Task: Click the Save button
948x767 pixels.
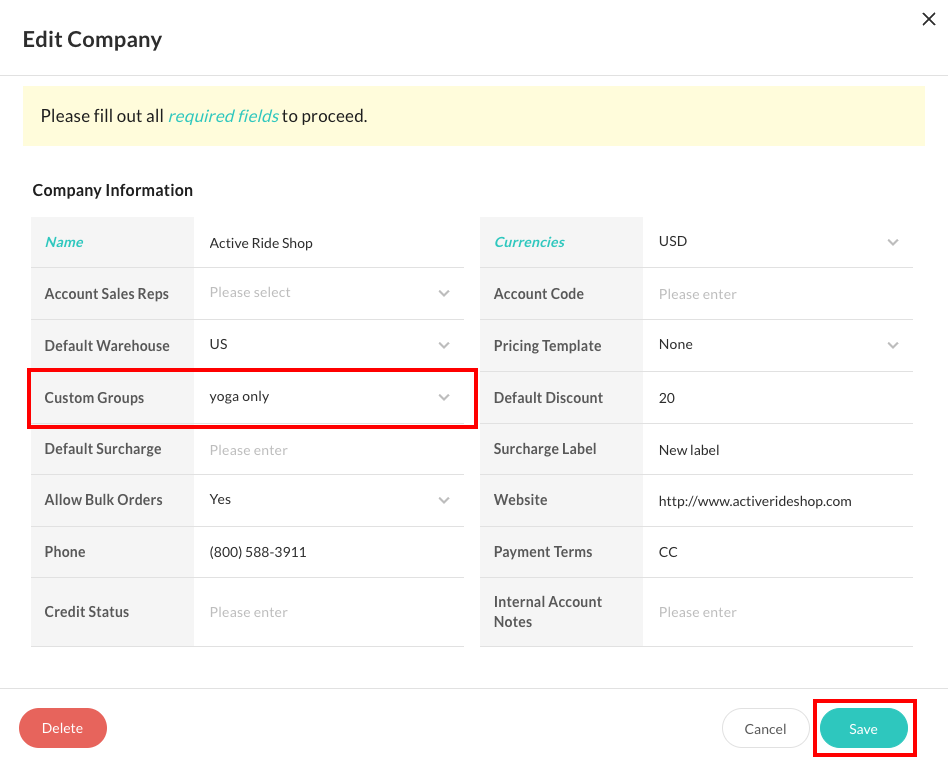Action: pos(863,728)
